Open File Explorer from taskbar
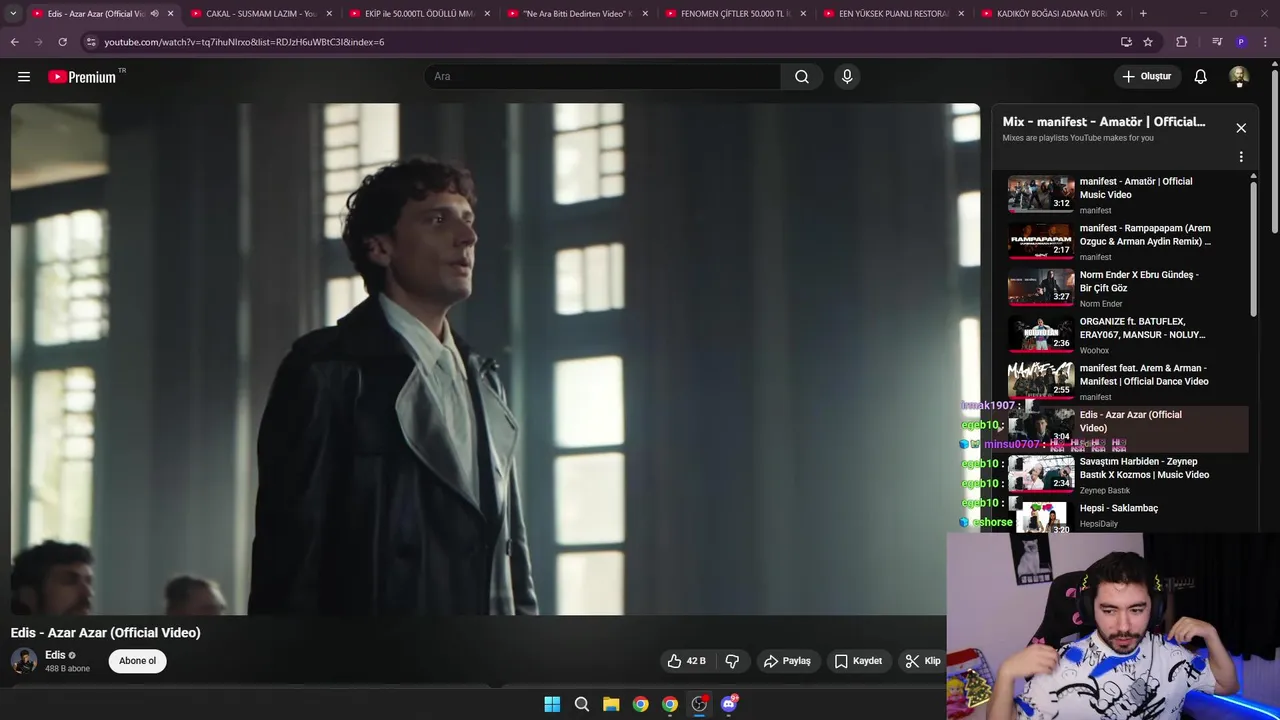The image size is (1280, 720). point(611,704)
